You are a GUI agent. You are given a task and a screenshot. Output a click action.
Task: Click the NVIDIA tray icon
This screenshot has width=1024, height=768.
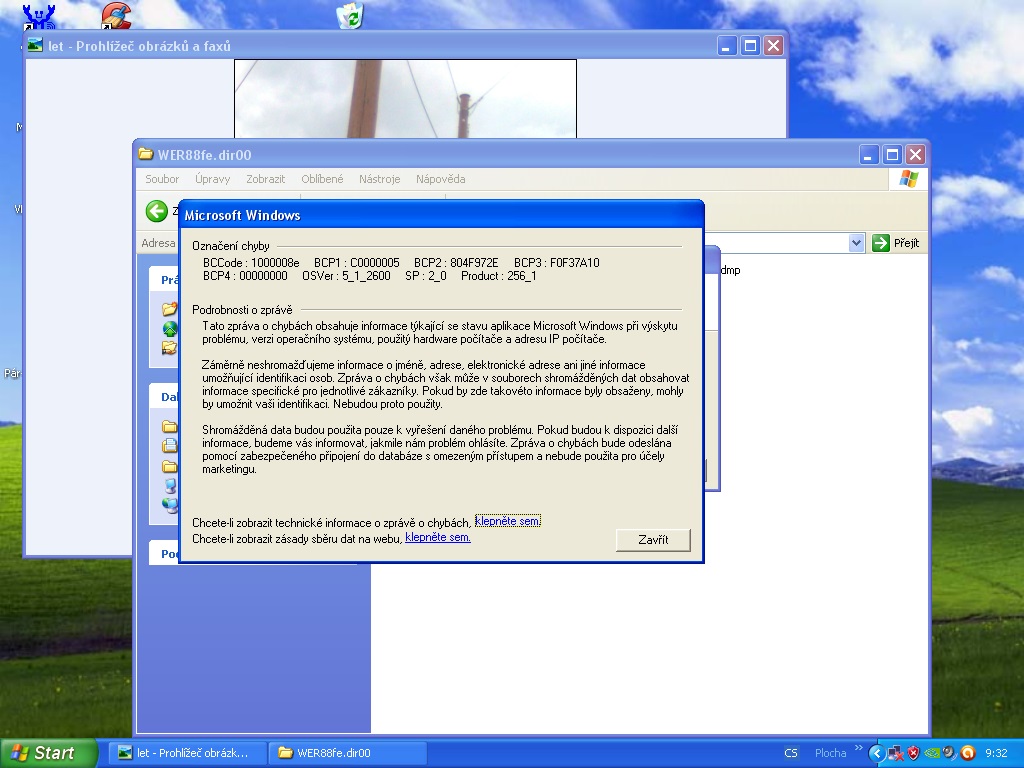tap(932, 753)
